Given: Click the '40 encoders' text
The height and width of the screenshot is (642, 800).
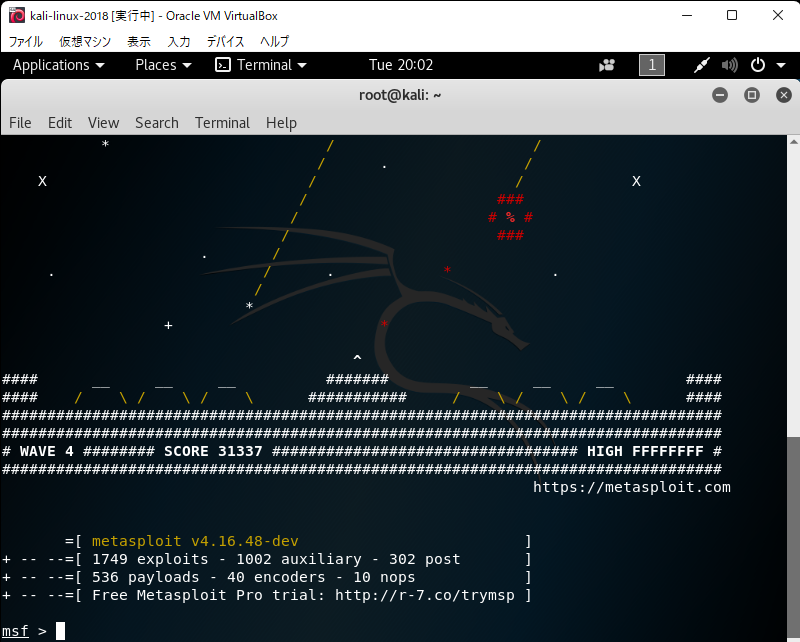Looking at the screenshot, I should (276, 577).
